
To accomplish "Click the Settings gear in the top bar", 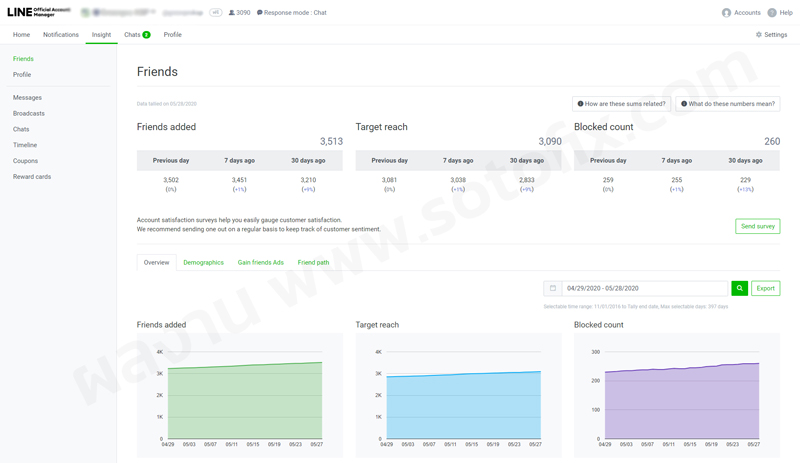I will coord(771,35).
